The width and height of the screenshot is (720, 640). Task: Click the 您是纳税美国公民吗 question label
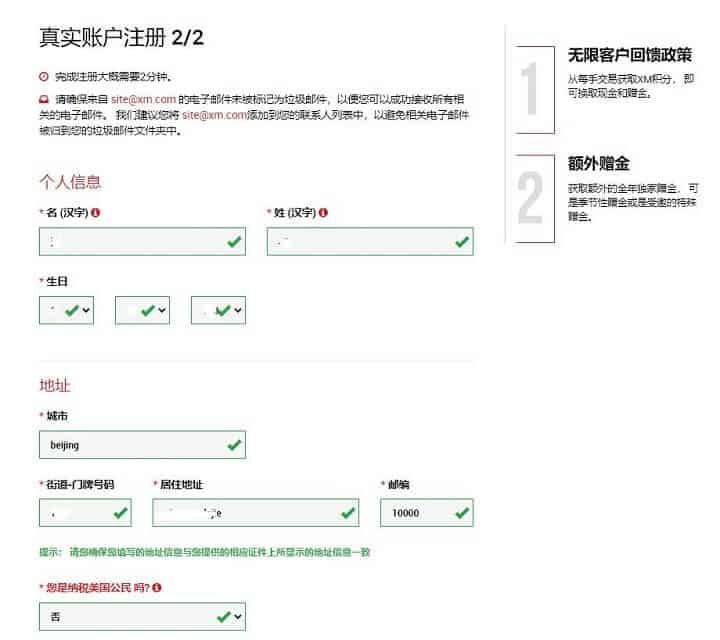[97, 588]
